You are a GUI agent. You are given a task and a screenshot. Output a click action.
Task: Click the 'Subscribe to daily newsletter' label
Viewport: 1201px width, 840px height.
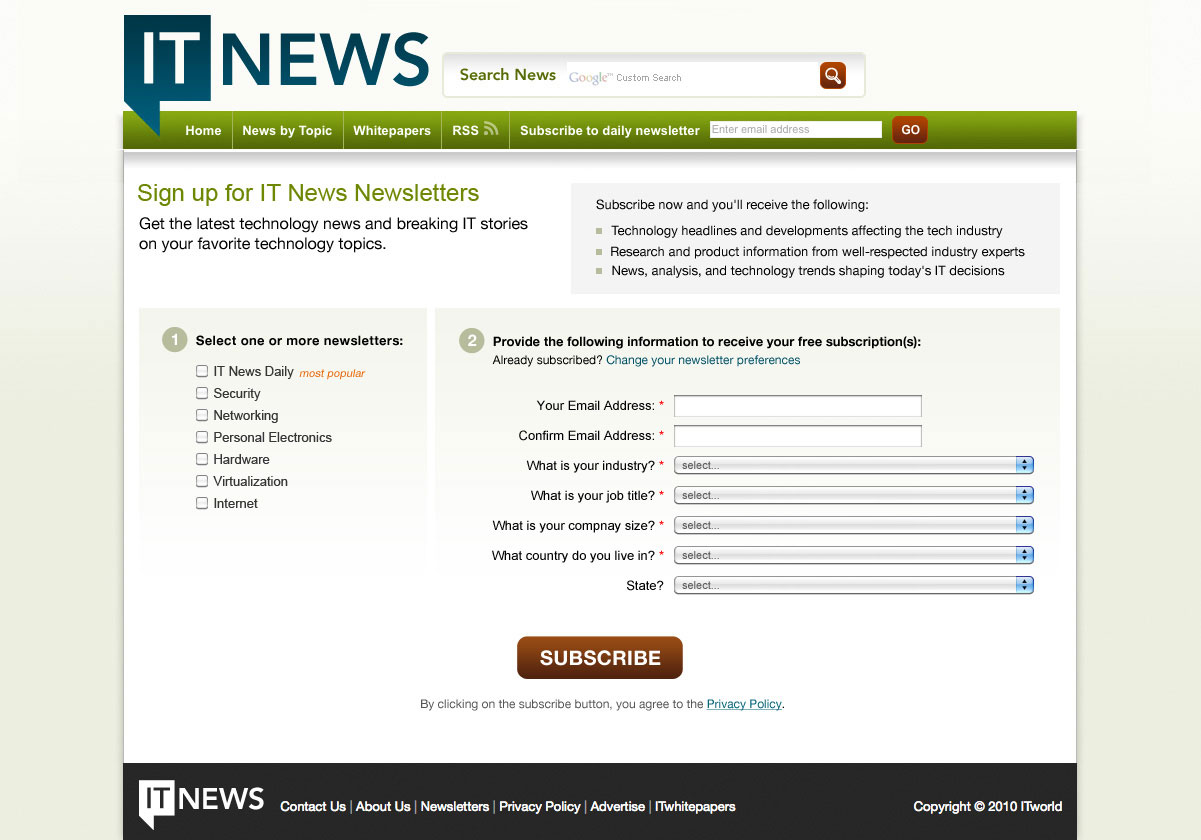point(610,131)
